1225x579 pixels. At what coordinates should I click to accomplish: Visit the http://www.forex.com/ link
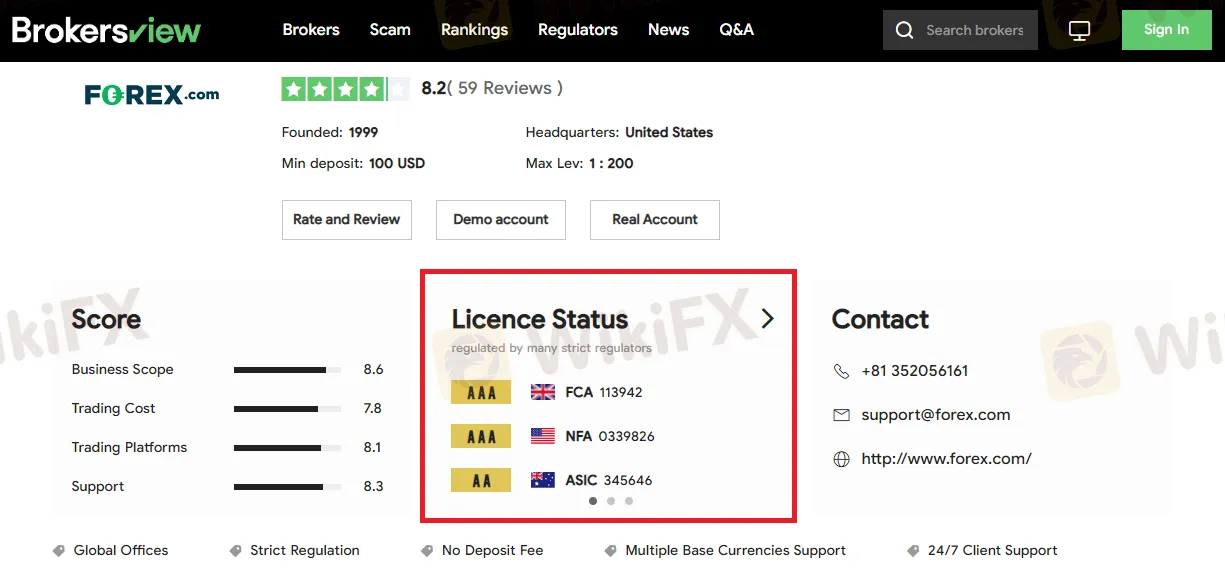point(946,459)
